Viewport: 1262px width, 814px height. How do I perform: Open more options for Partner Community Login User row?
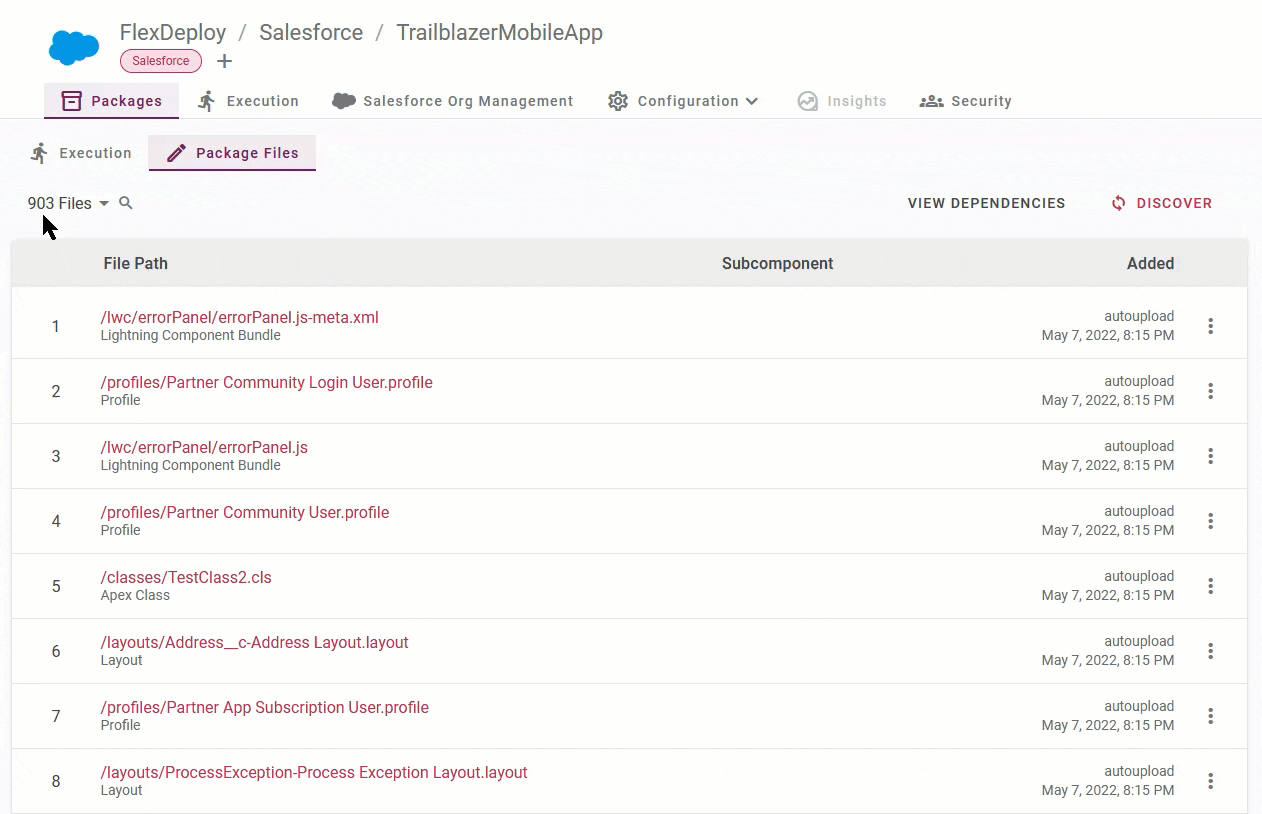1210,391
